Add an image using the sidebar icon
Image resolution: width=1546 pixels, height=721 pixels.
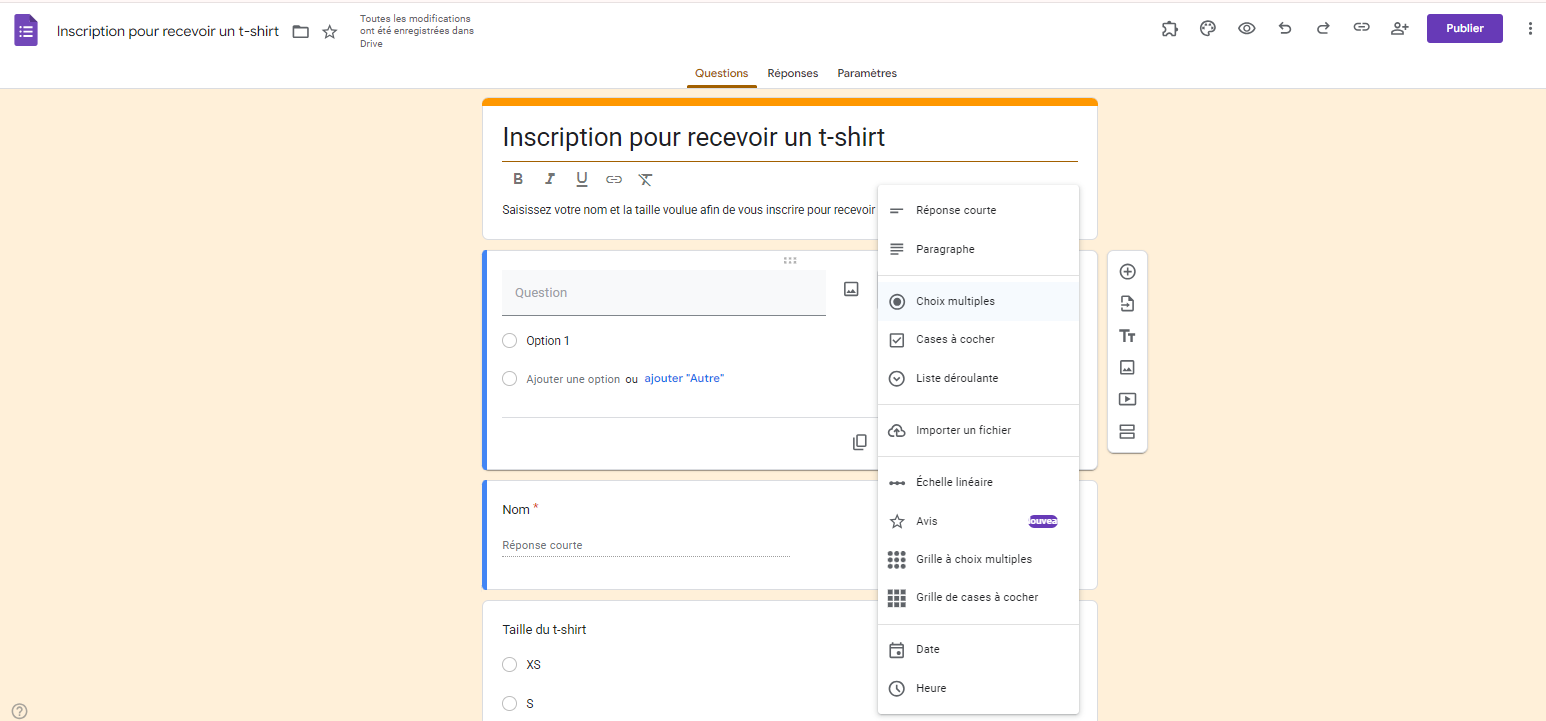pyautogui.click(x=1127, y=367)
